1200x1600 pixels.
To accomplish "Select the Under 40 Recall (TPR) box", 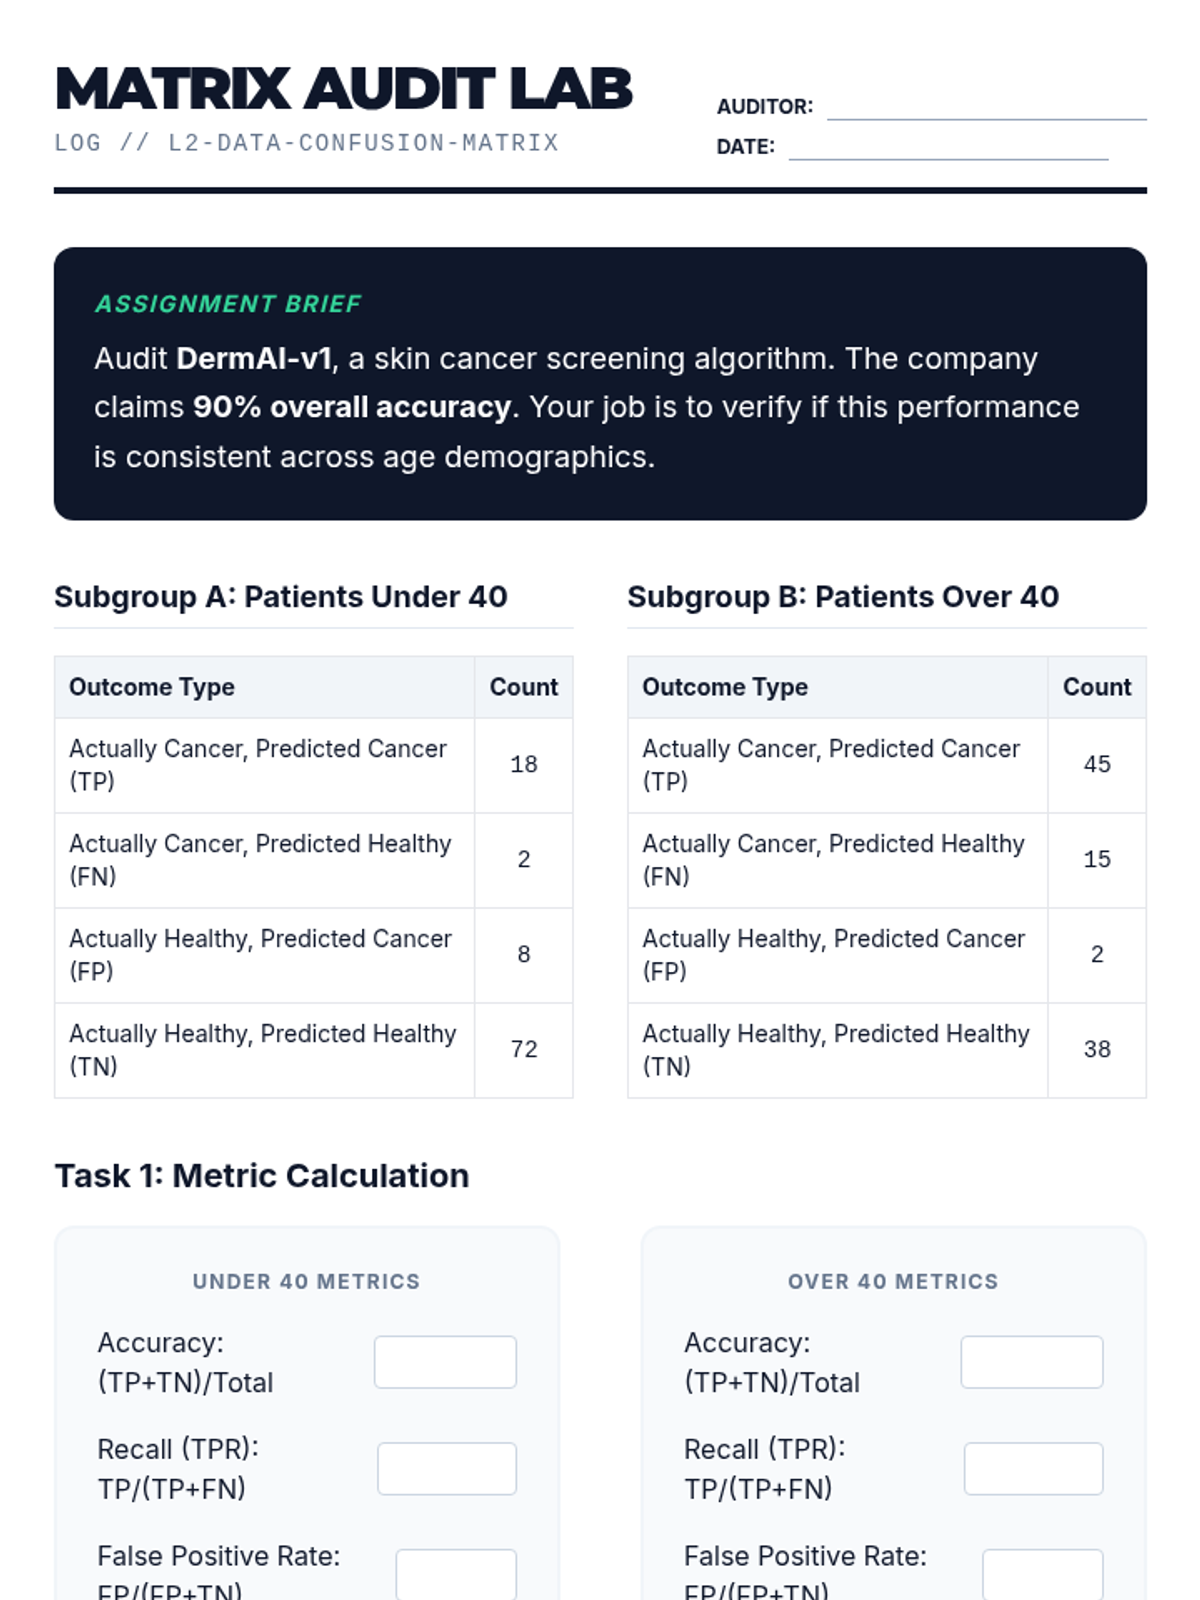I will click(x=447, y=1468).
